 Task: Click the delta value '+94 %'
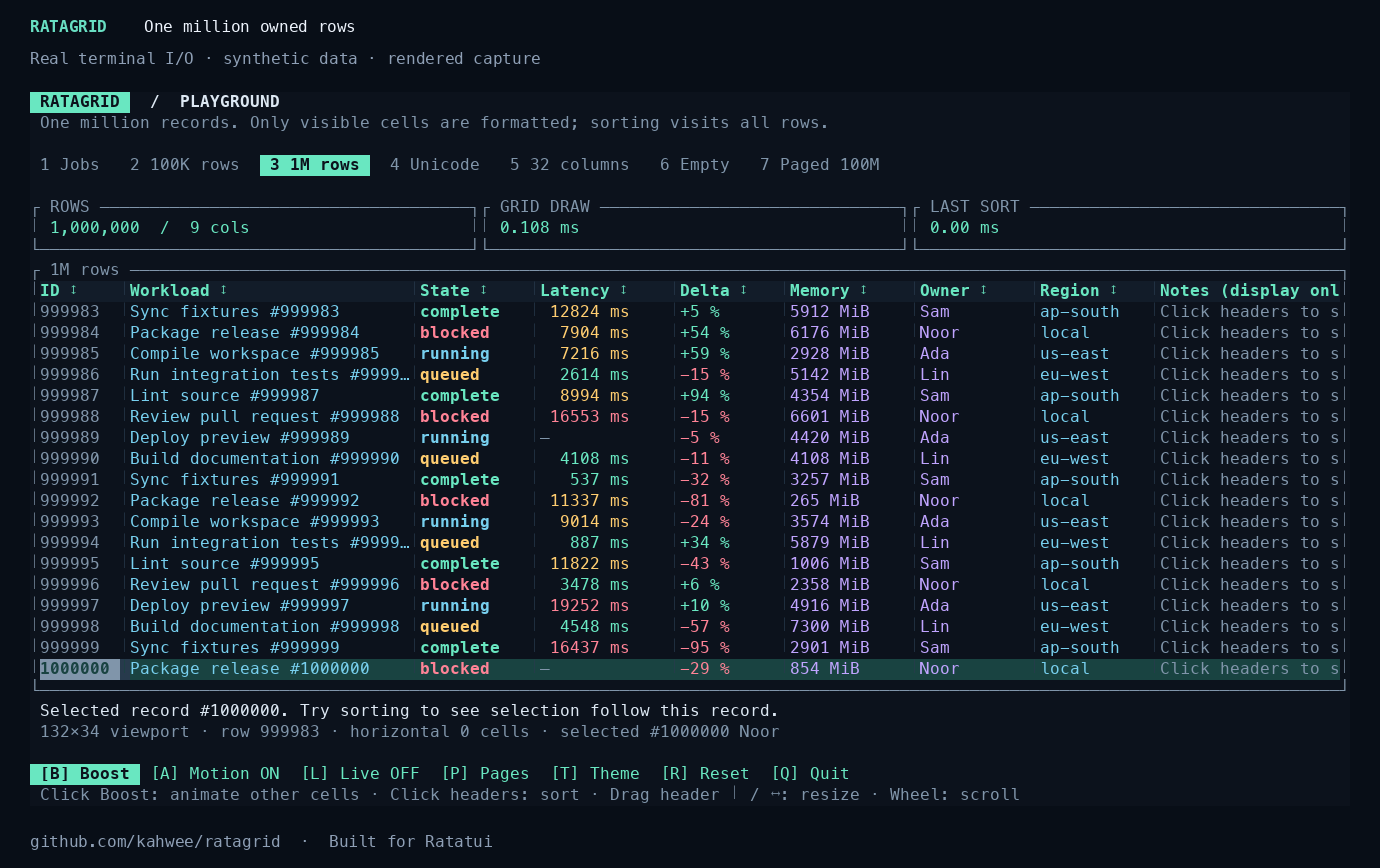coord(705,395)
